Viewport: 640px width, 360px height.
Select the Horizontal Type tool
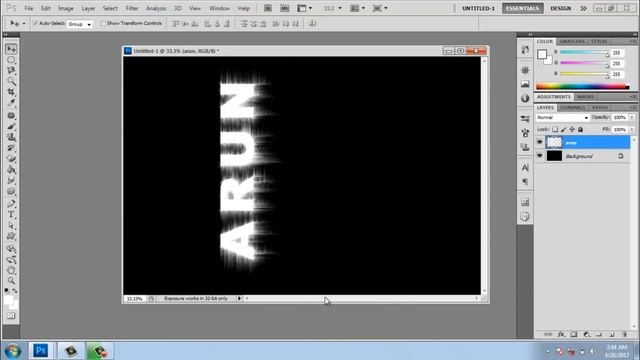point(11,215)
